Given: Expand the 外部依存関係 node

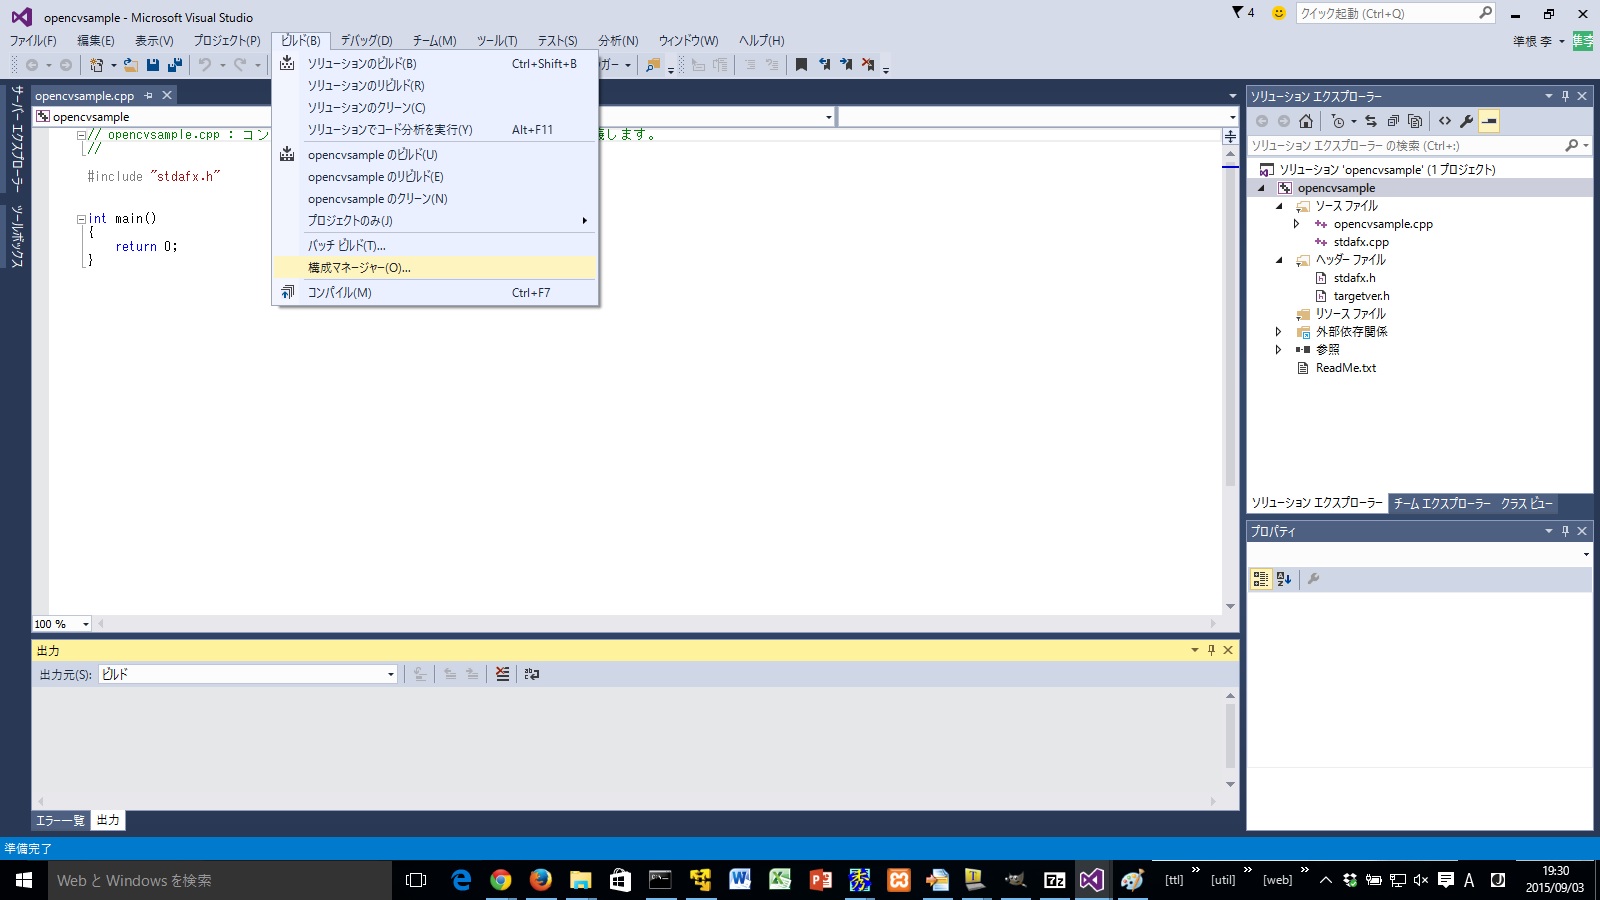Looking at the screenshot, I should coord(1279,332).
